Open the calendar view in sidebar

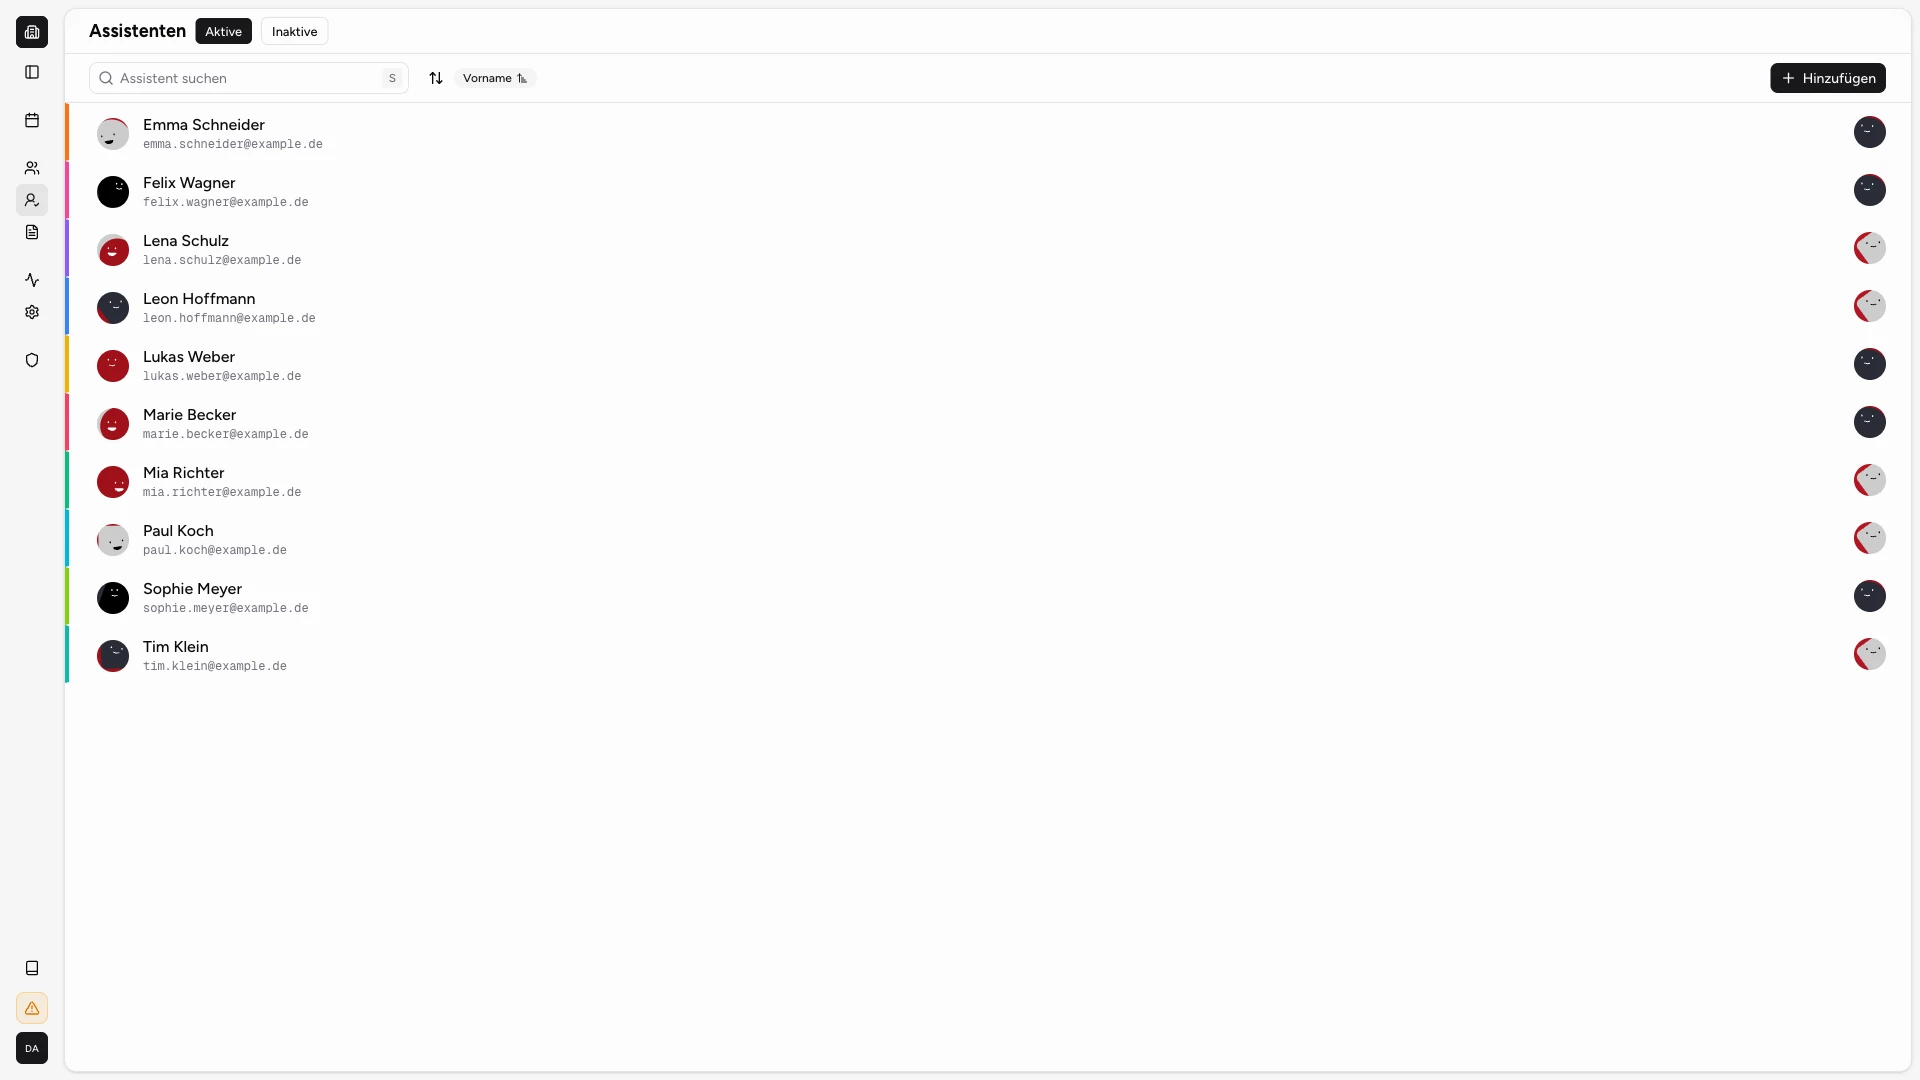pyautogui.click(x=32, y=119)
